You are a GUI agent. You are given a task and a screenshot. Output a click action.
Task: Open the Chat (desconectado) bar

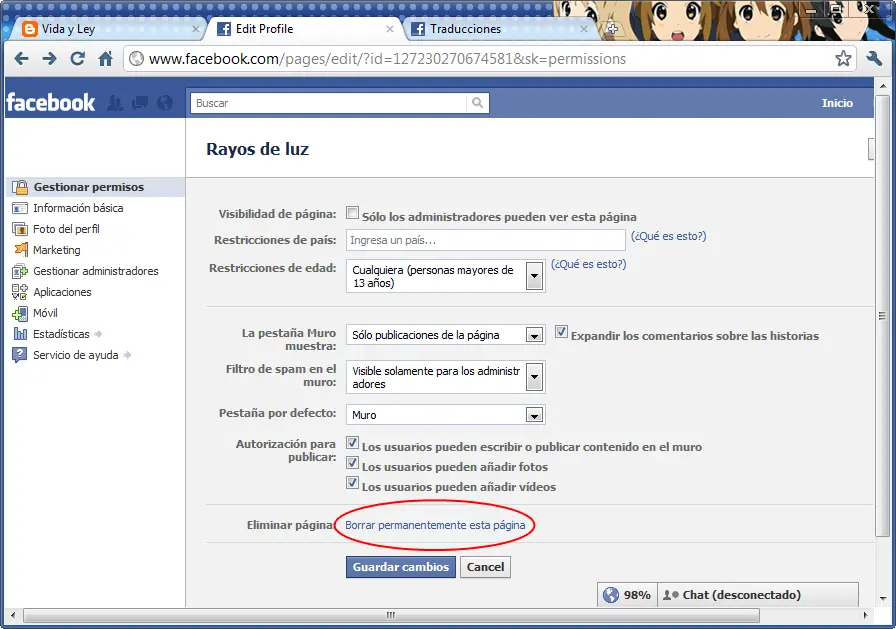point(758,595)
